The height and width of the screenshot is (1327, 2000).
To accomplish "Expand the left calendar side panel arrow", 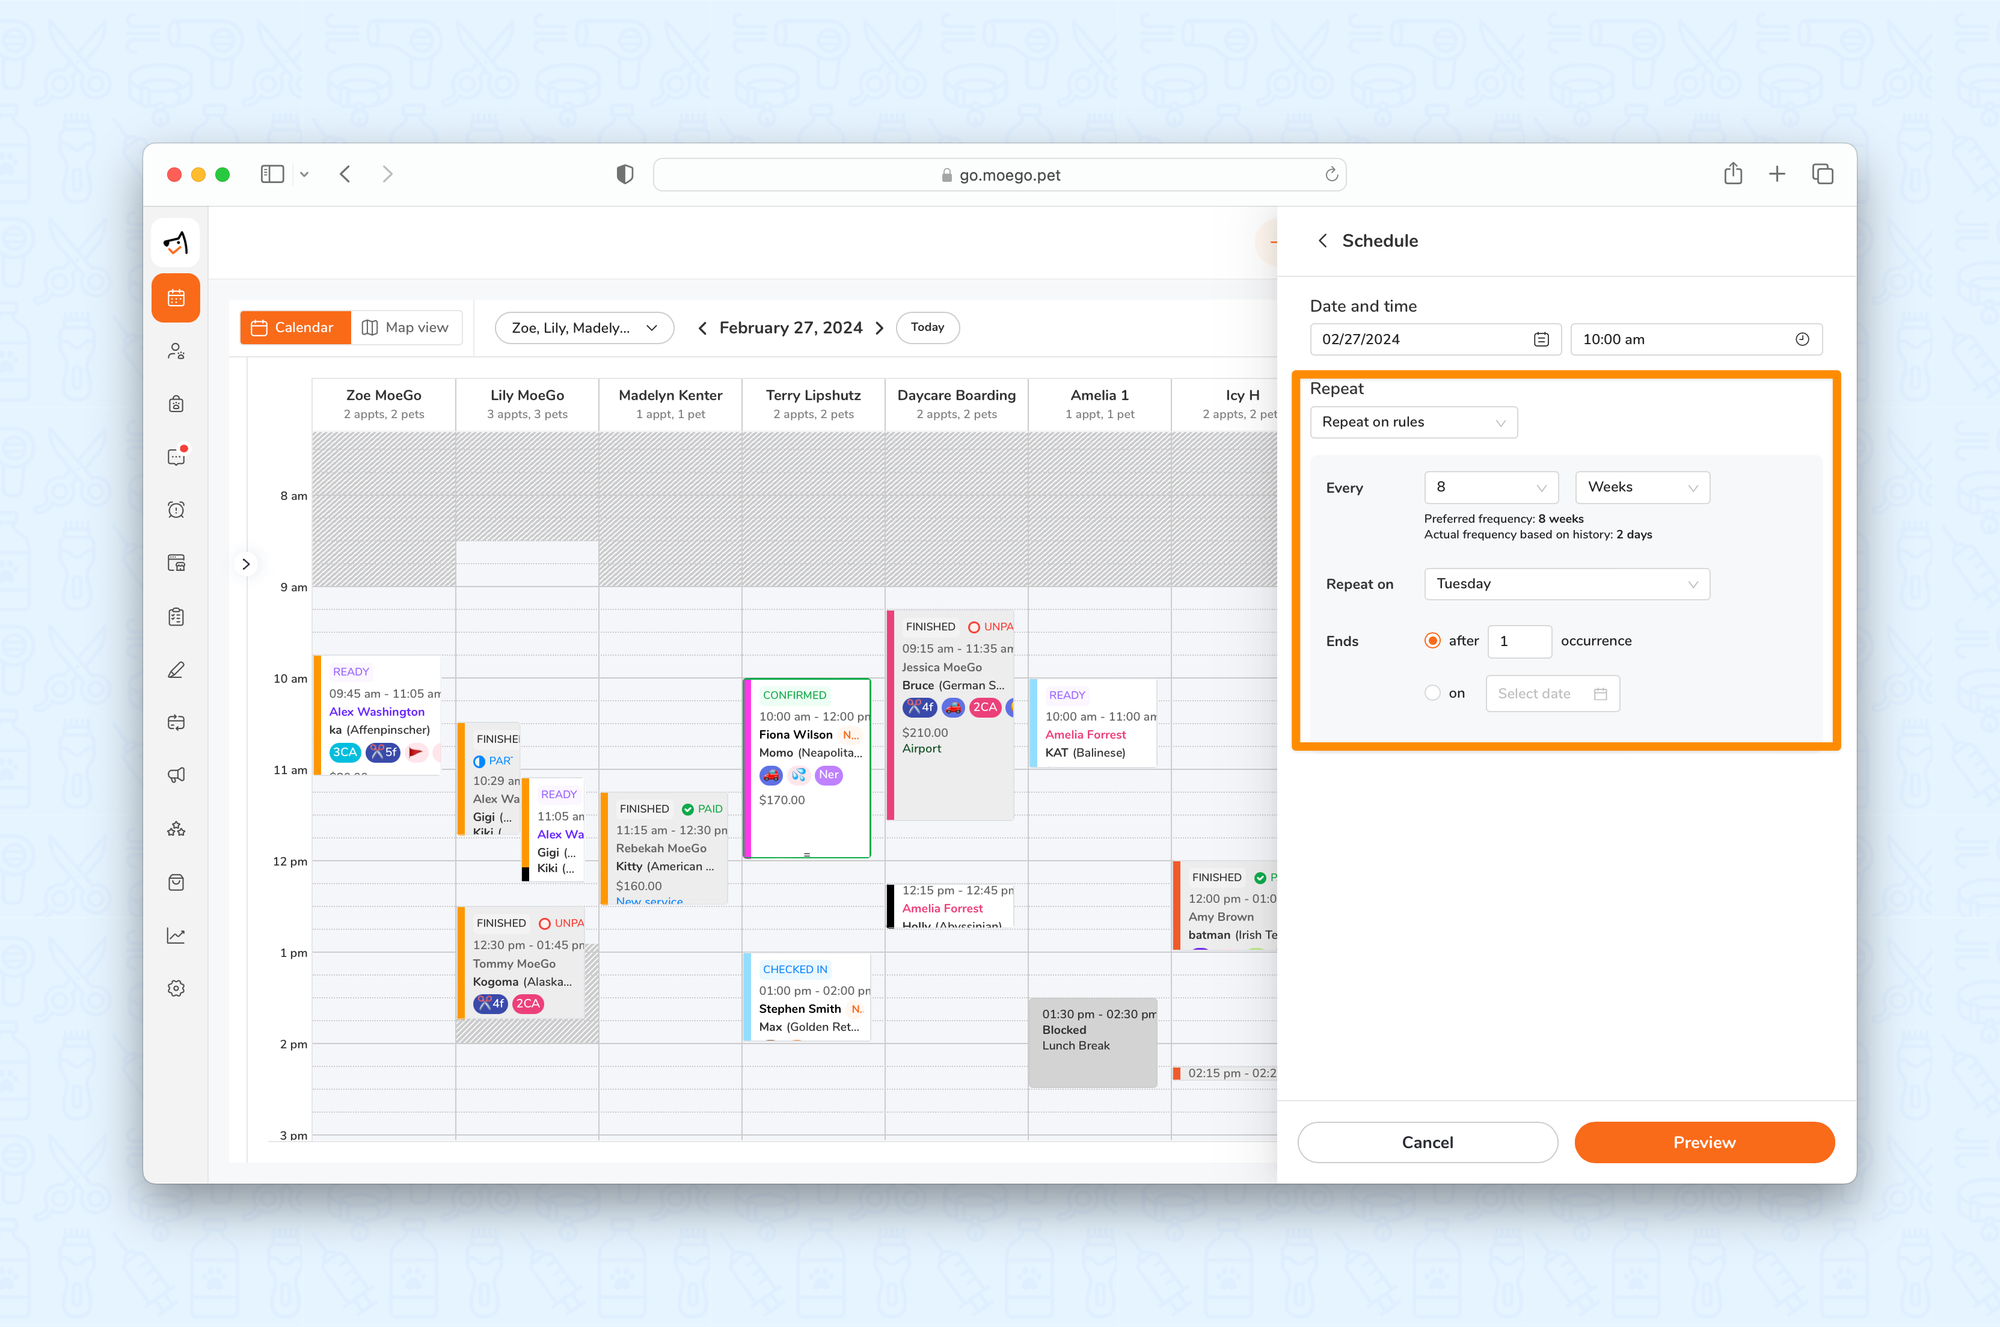I will pyautogui.click(x=246, y=564).
